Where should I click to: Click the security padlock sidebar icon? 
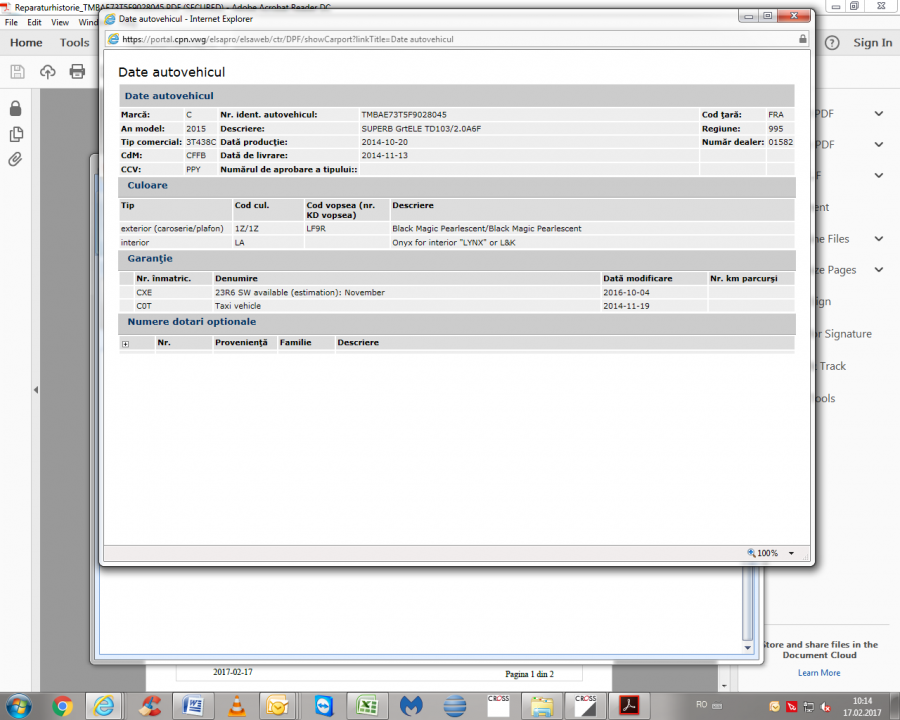point(15,108)
